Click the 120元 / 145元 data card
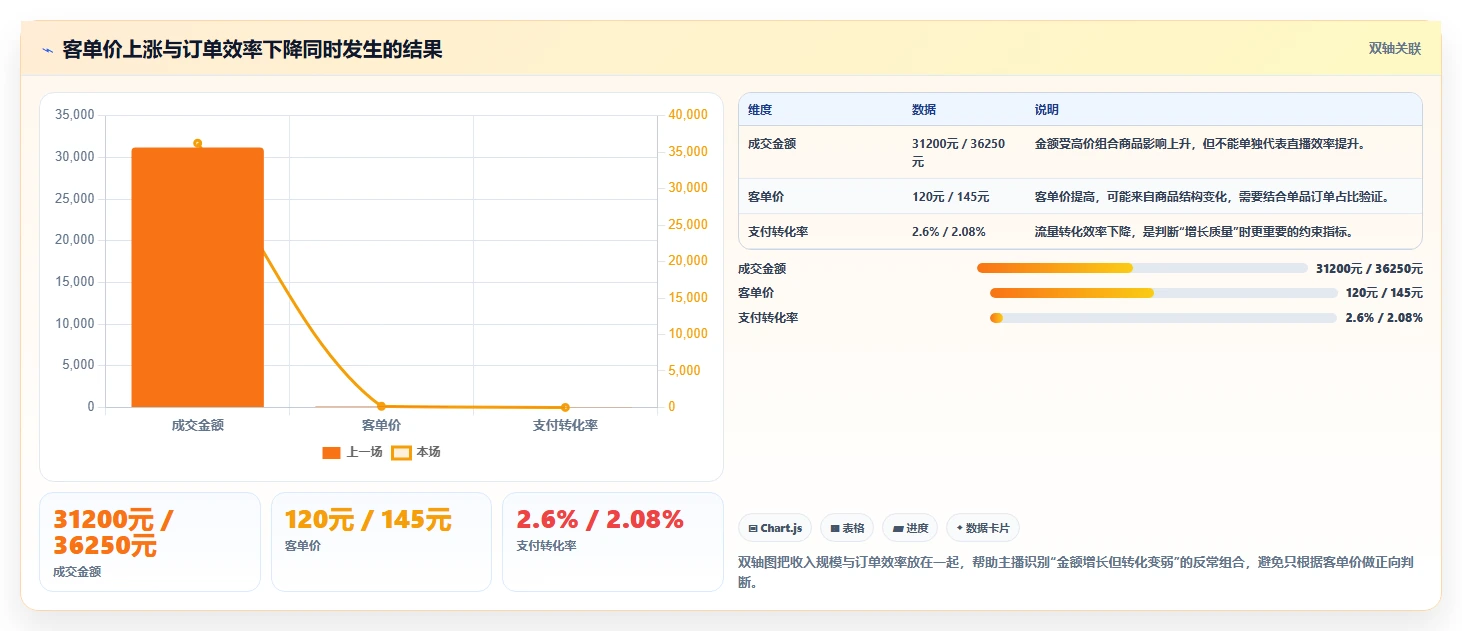 381,541
